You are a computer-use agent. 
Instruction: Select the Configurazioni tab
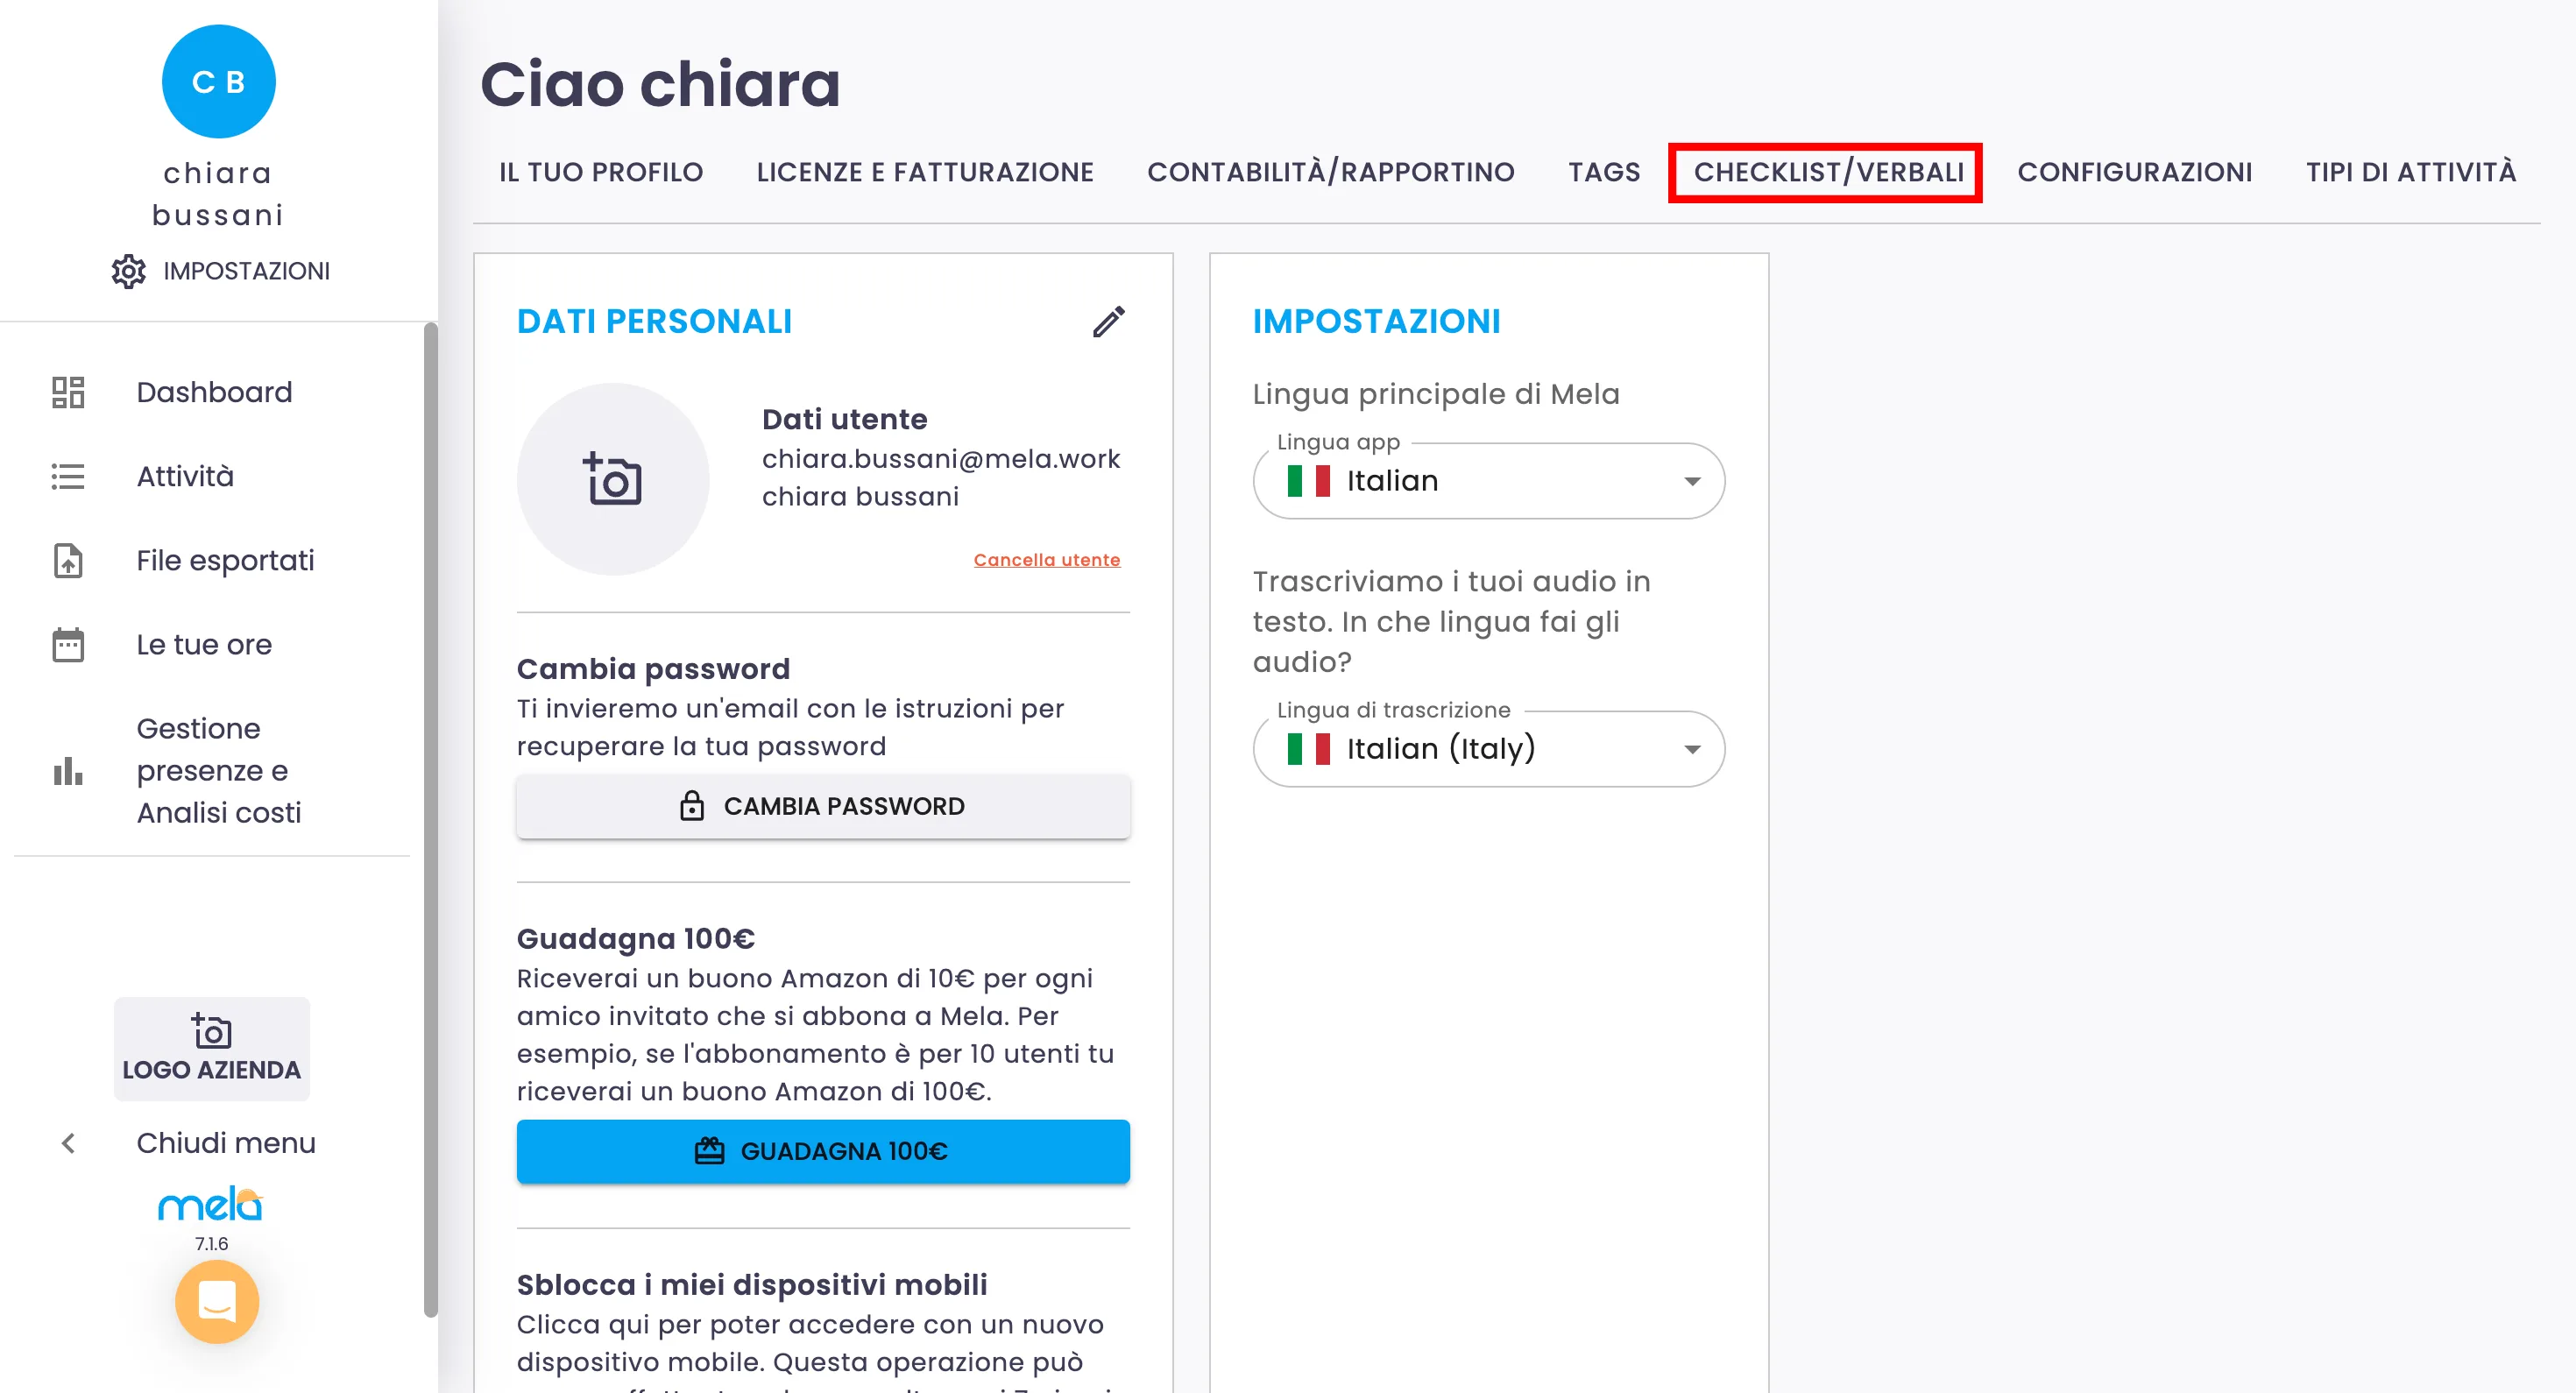click(x=2134, y=172)
